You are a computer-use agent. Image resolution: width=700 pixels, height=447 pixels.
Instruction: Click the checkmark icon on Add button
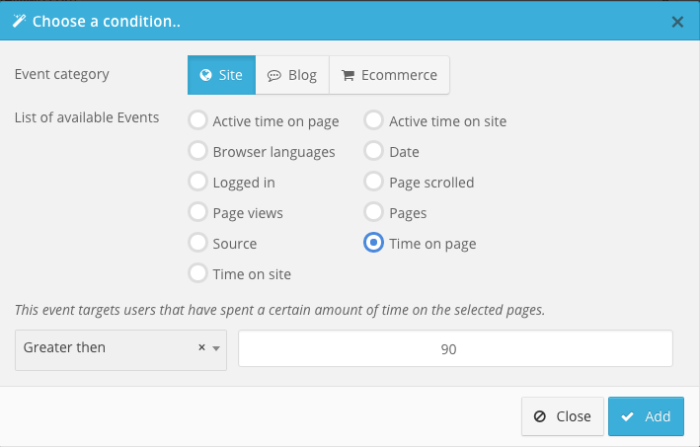click(627, 417)
